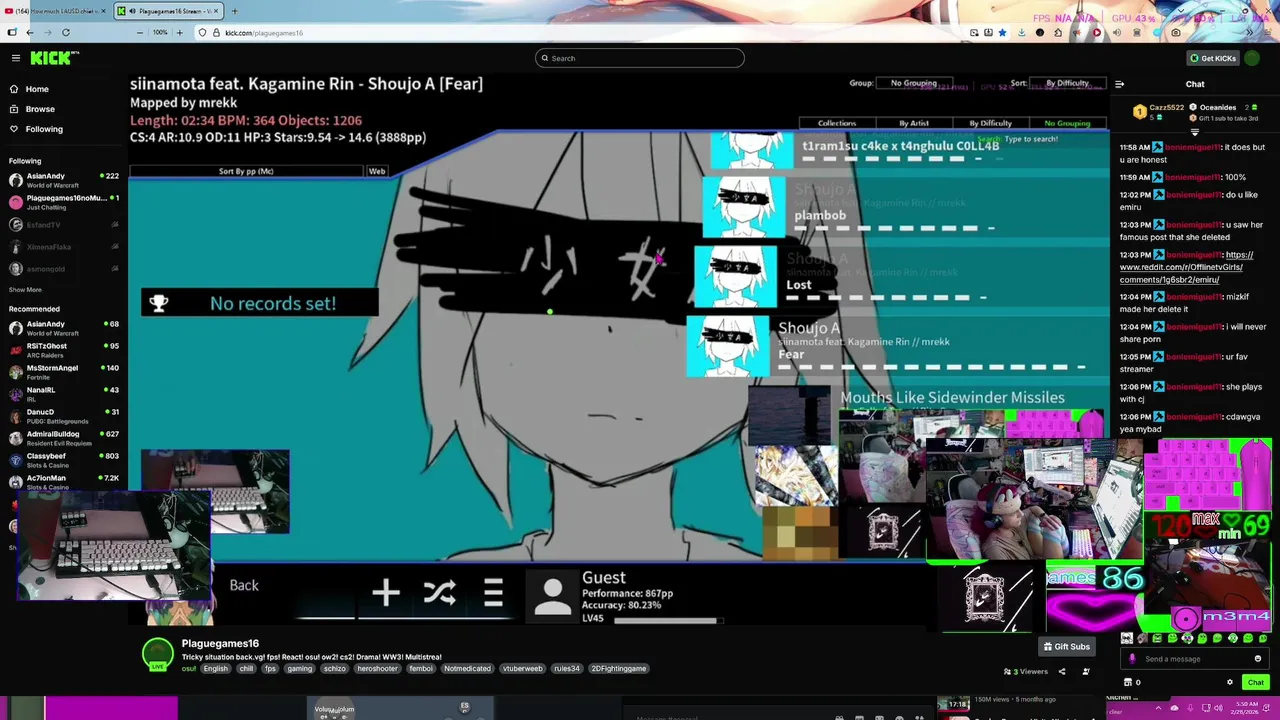
Task: Click the vtuberweeb stream tag
Action: pyautogui.click(x=522, y=669)
